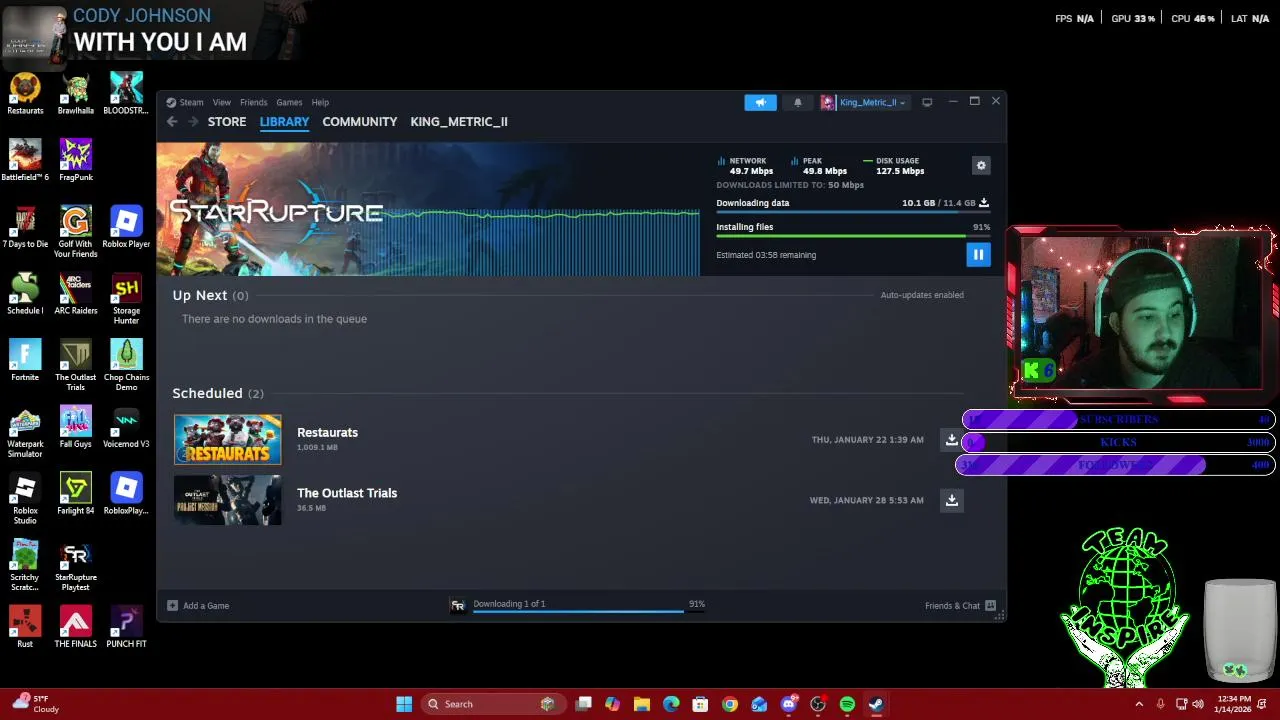Select FragPunk desktop icon
The image size is (1280, 720).
tap(76, 161)
